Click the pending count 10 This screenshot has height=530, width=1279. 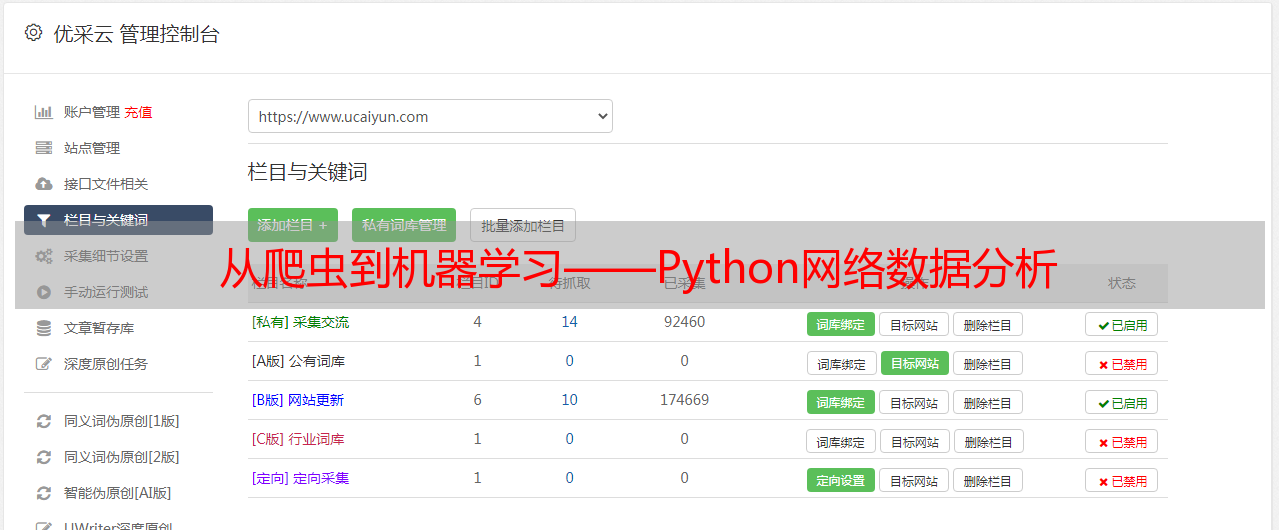570,400
